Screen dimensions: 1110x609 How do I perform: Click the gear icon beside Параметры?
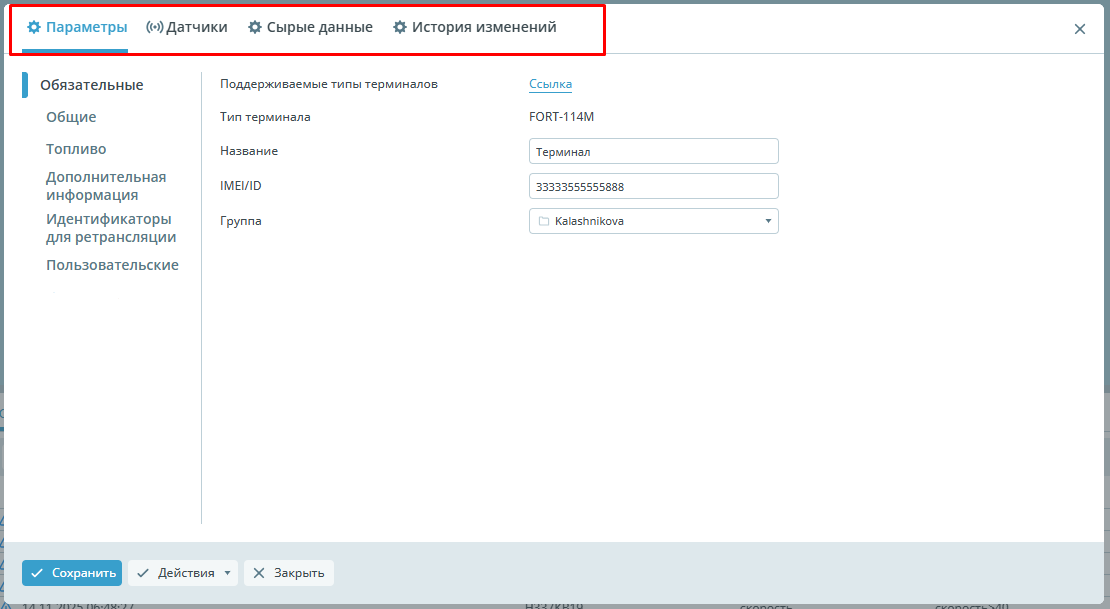34,28
